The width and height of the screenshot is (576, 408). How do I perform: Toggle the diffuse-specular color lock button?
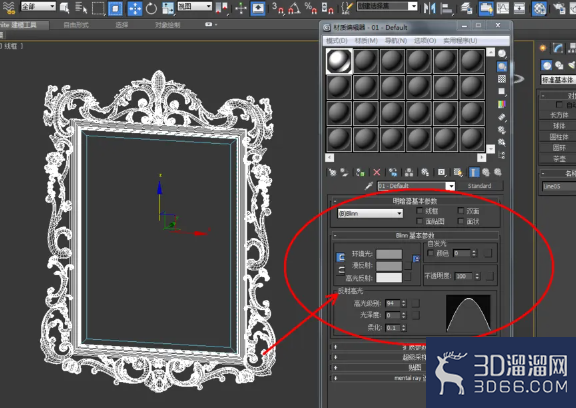[341, 270]
